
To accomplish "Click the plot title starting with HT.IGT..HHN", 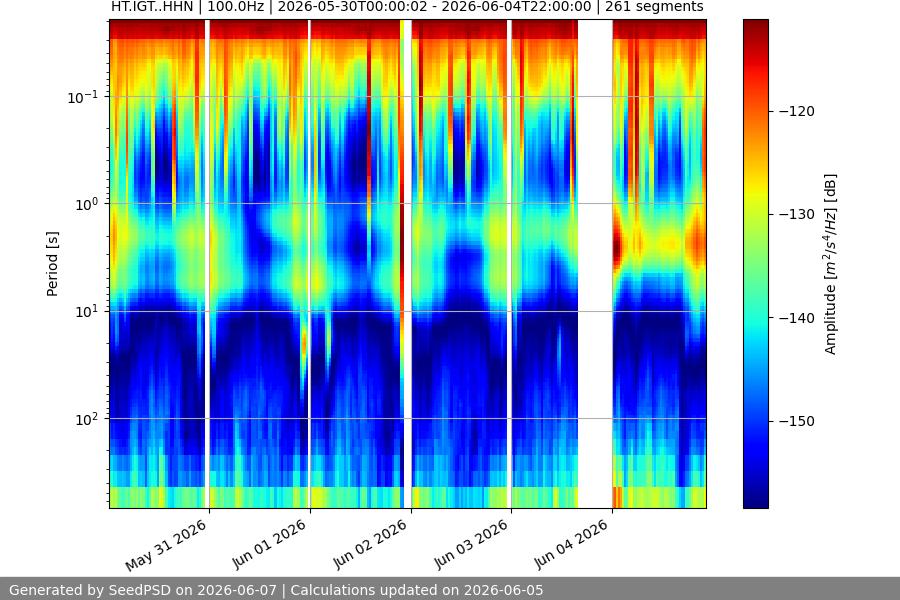I will pyautogui.click(x=407, y=7).
